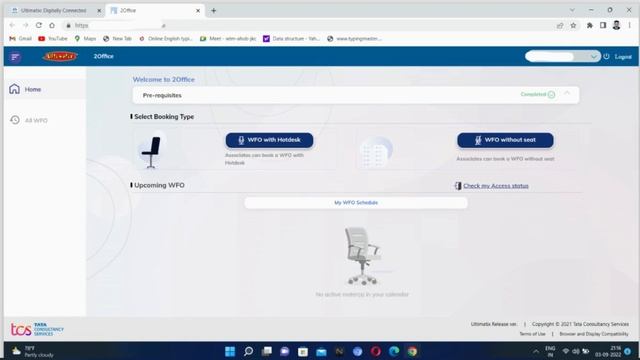Open a new browser tab

click(x=213, y=11)
